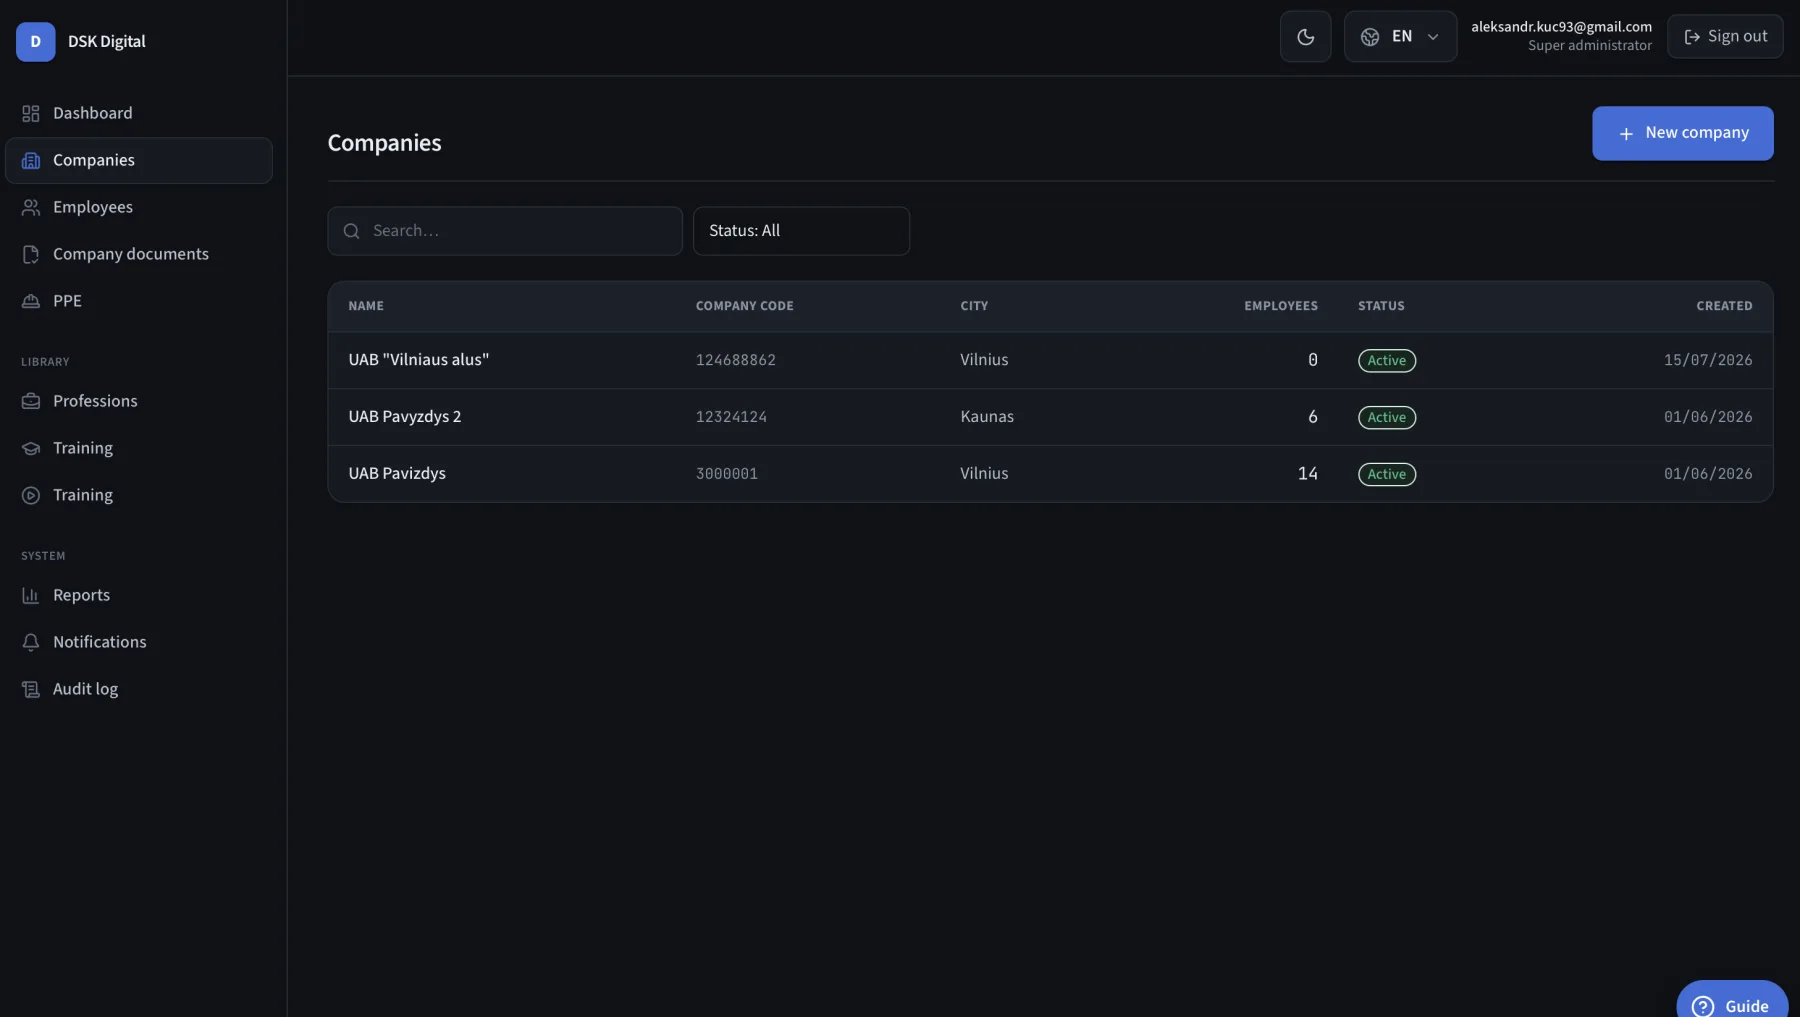This screenshot has width=1800, height=1017.
Task: Click the Notifications bell icon
Action: pos(31,643)
